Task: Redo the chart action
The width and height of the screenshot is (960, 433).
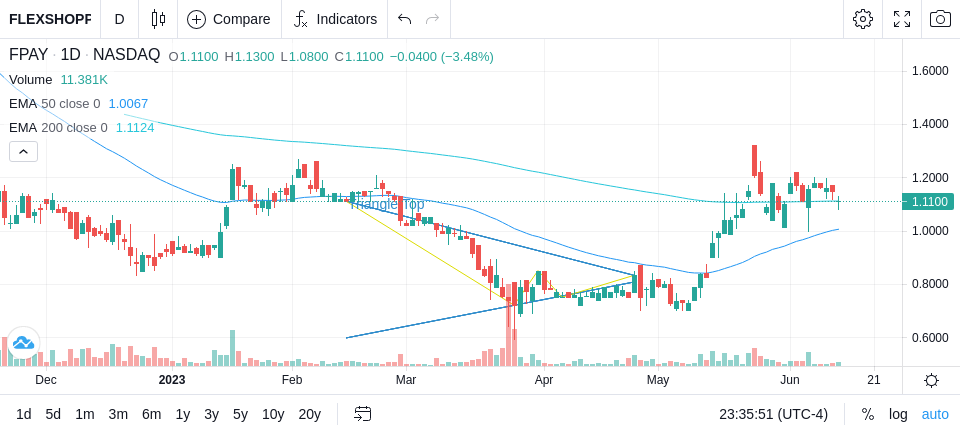Action: click(x=432, y=19)
